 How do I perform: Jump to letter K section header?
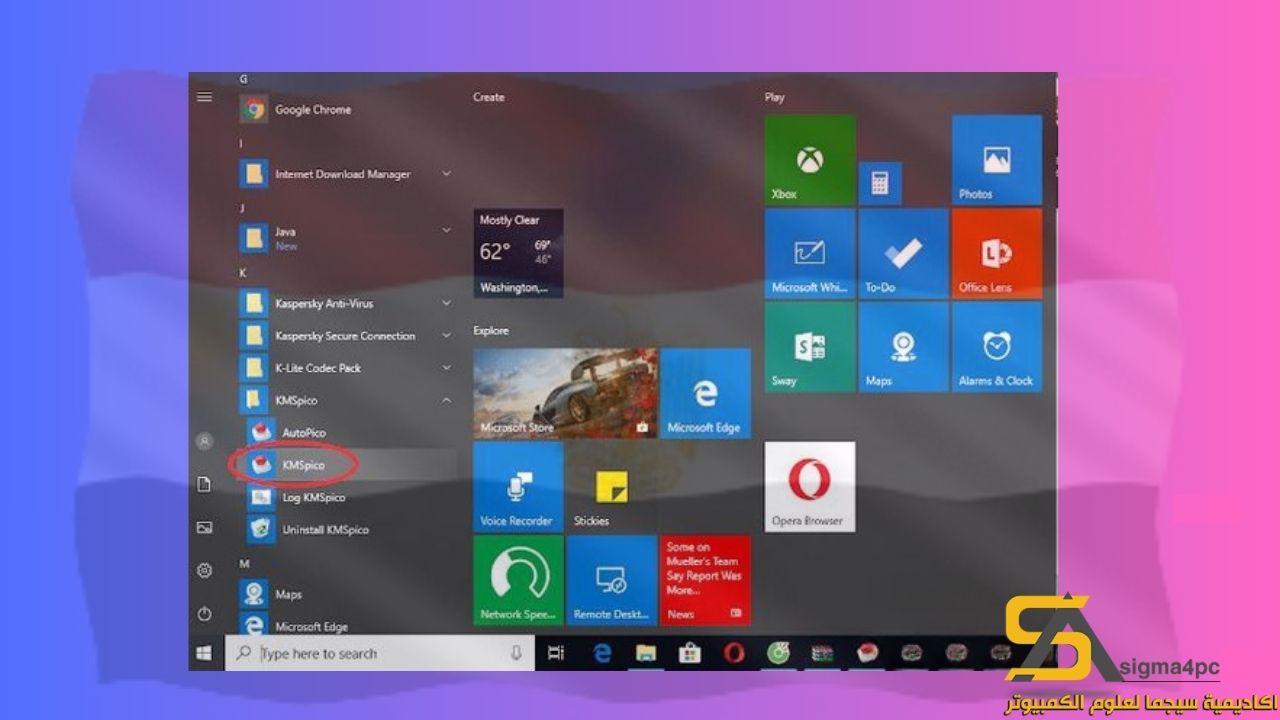point(243,272)
